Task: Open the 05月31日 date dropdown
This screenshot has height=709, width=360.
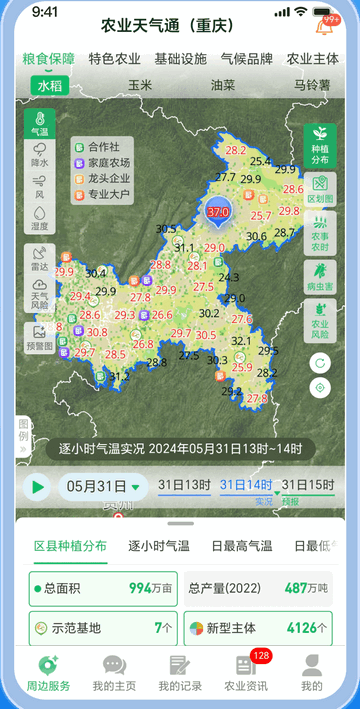Action: [103, 487]
